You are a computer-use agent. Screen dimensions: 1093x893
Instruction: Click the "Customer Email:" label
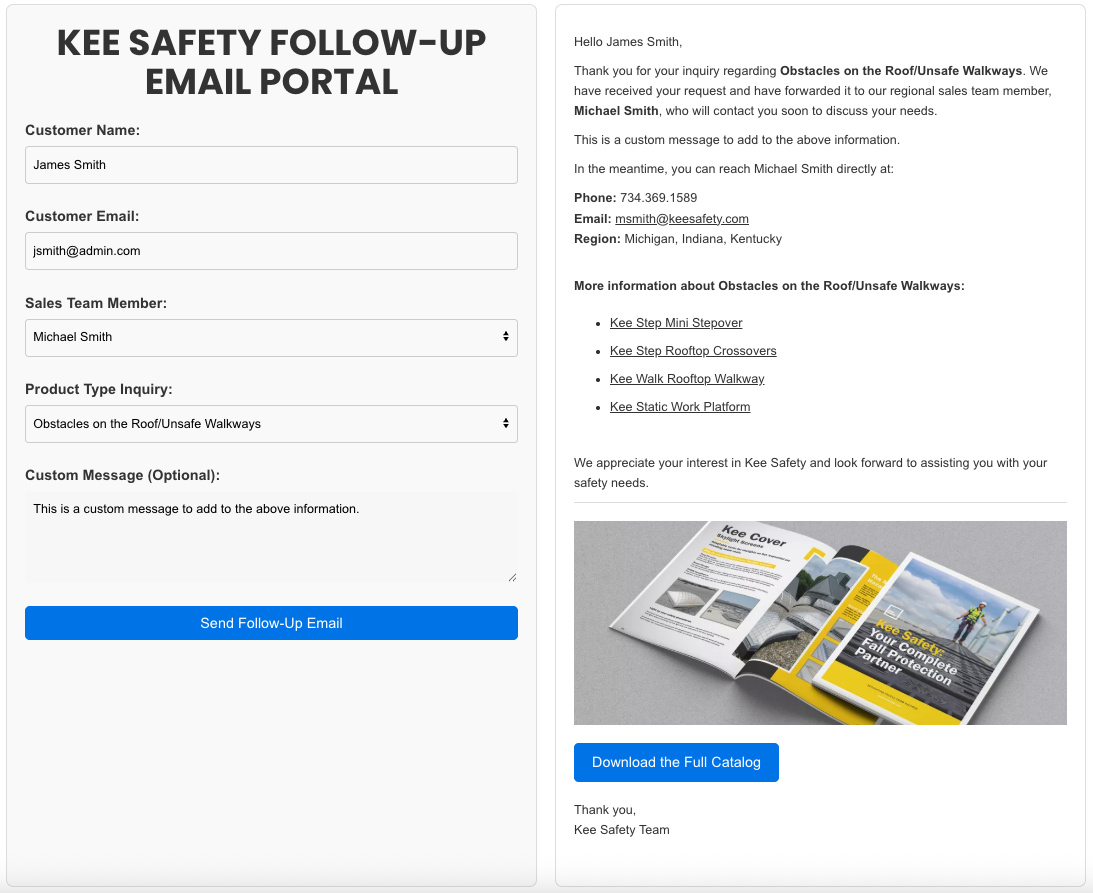(x=82, y=216)
